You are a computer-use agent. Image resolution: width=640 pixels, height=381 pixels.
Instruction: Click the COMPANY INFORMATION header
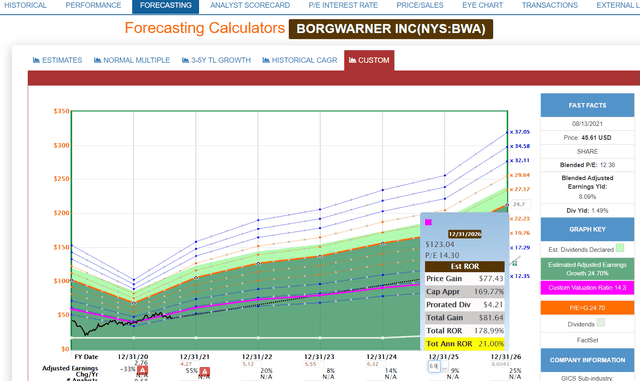point(587,360)
